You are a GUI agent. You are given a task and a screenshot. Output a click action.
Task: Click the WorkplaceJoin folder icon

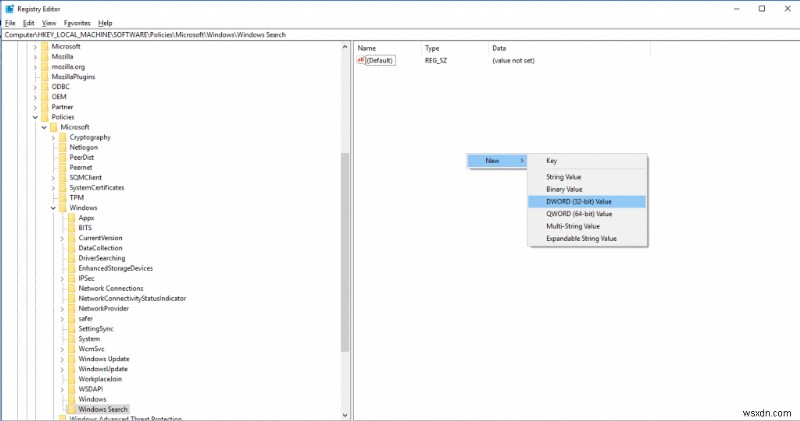(x=71, y=379)
